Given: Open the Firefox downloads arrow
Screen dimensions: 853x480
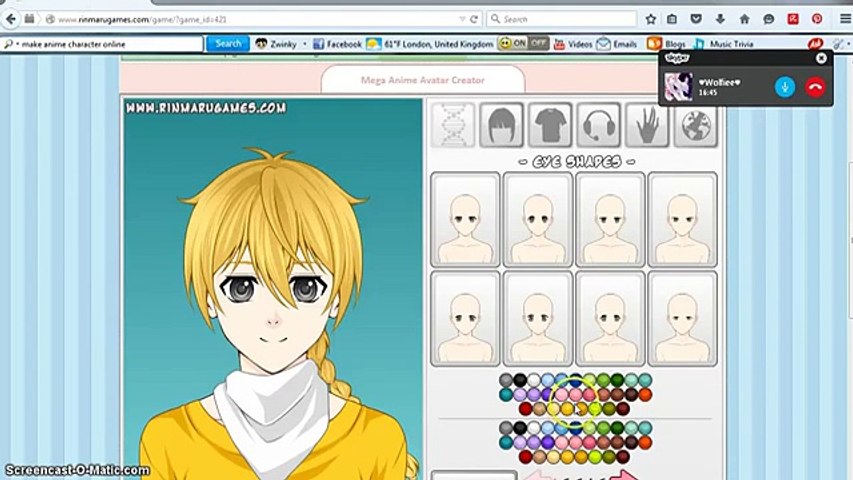Looking at the screenshot, I should click(720, 19).
